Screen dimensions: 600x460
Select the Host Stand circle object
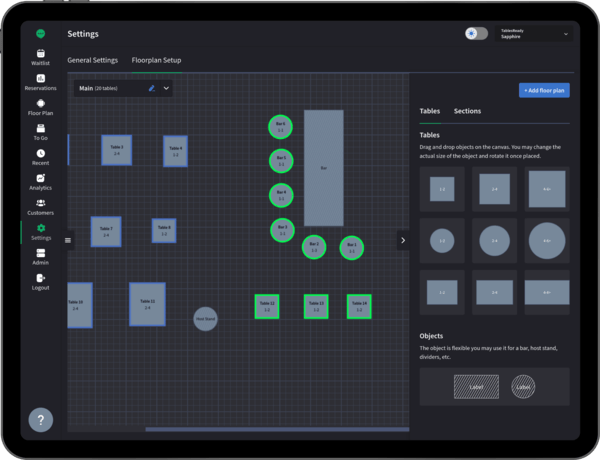(205, 319)
